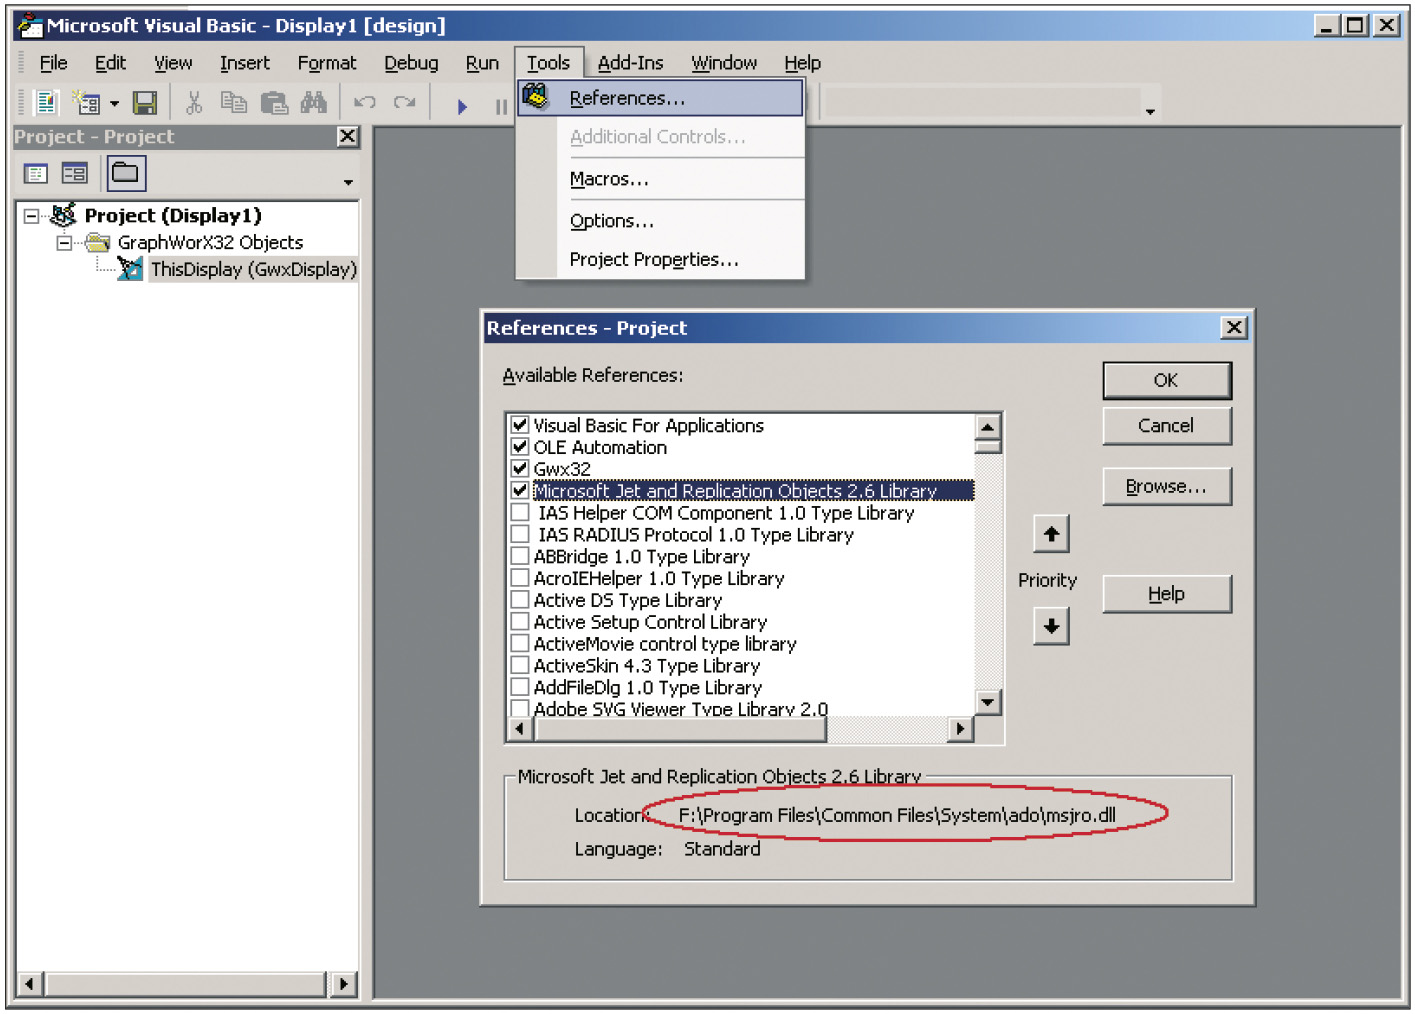Click the View Object icon in Project panel
This screenshot has height=1014, width=1415.
pos(75,174)
